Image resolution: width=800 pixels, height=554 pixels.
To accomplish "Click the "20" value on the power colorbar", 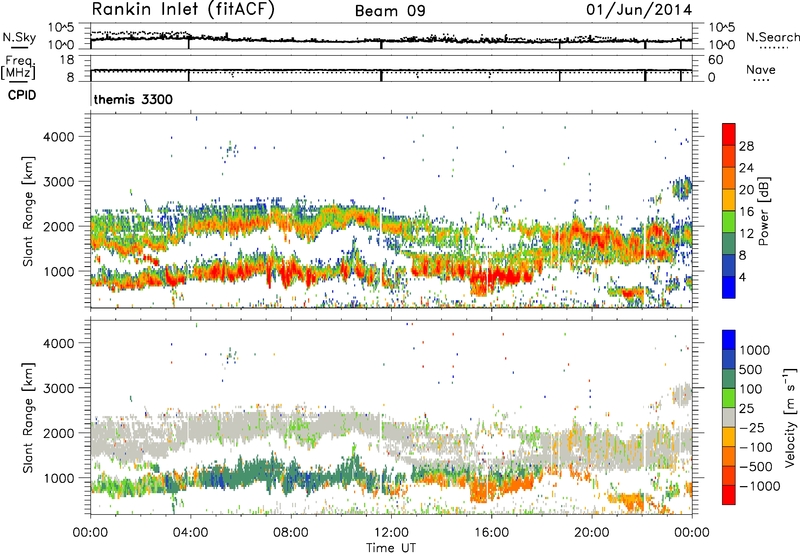I will coord(746,190).
